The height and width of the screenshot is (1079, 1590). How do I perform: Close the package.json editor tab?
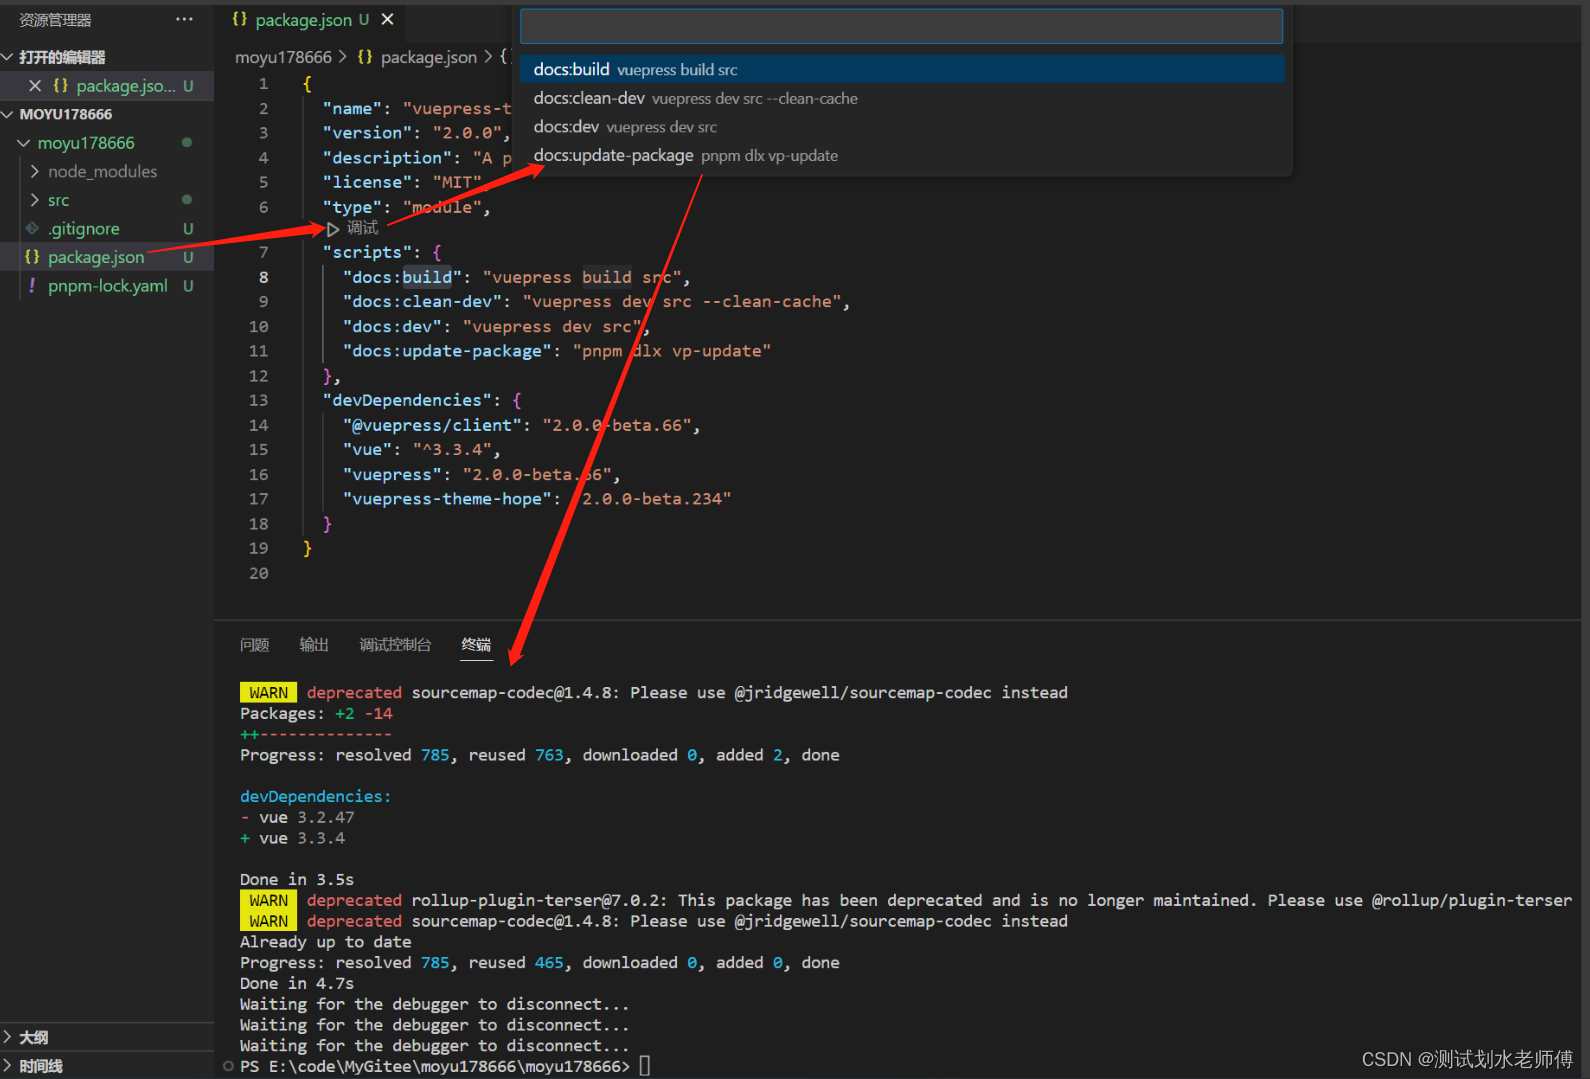click(388, 19)
